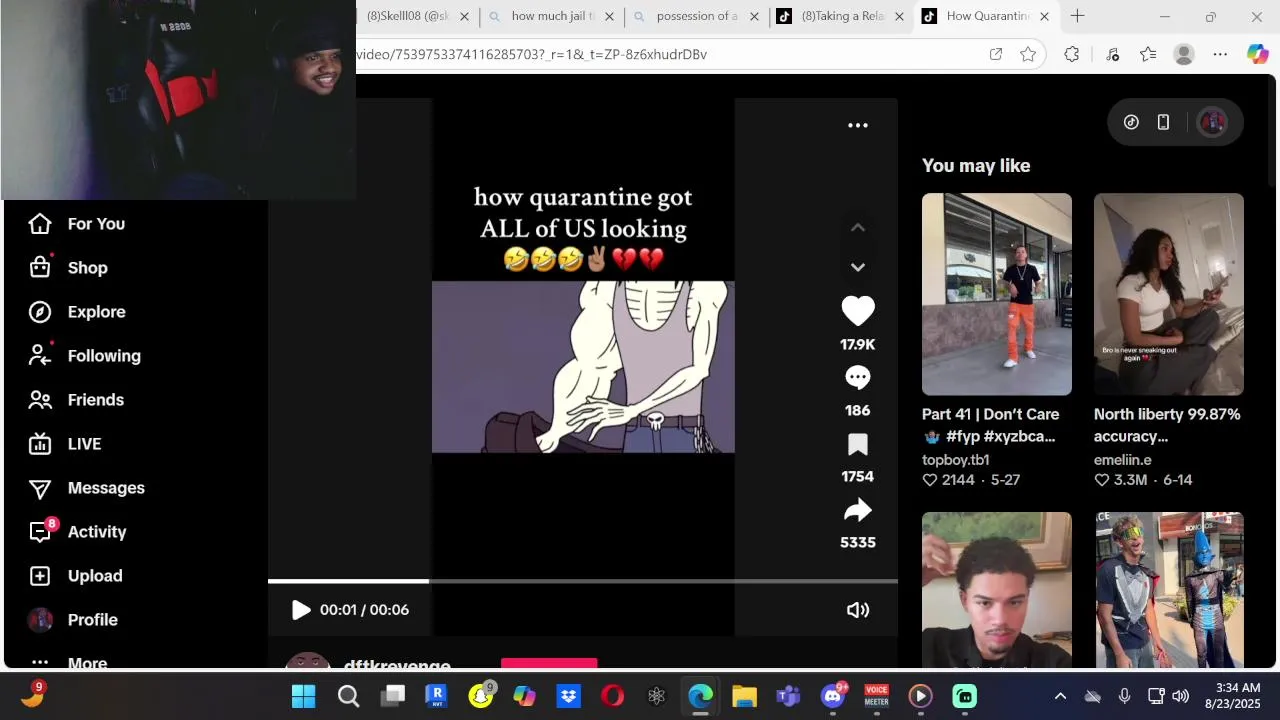Go to the previous video
The image size is (1280, 720).
[x=858, y=227]
